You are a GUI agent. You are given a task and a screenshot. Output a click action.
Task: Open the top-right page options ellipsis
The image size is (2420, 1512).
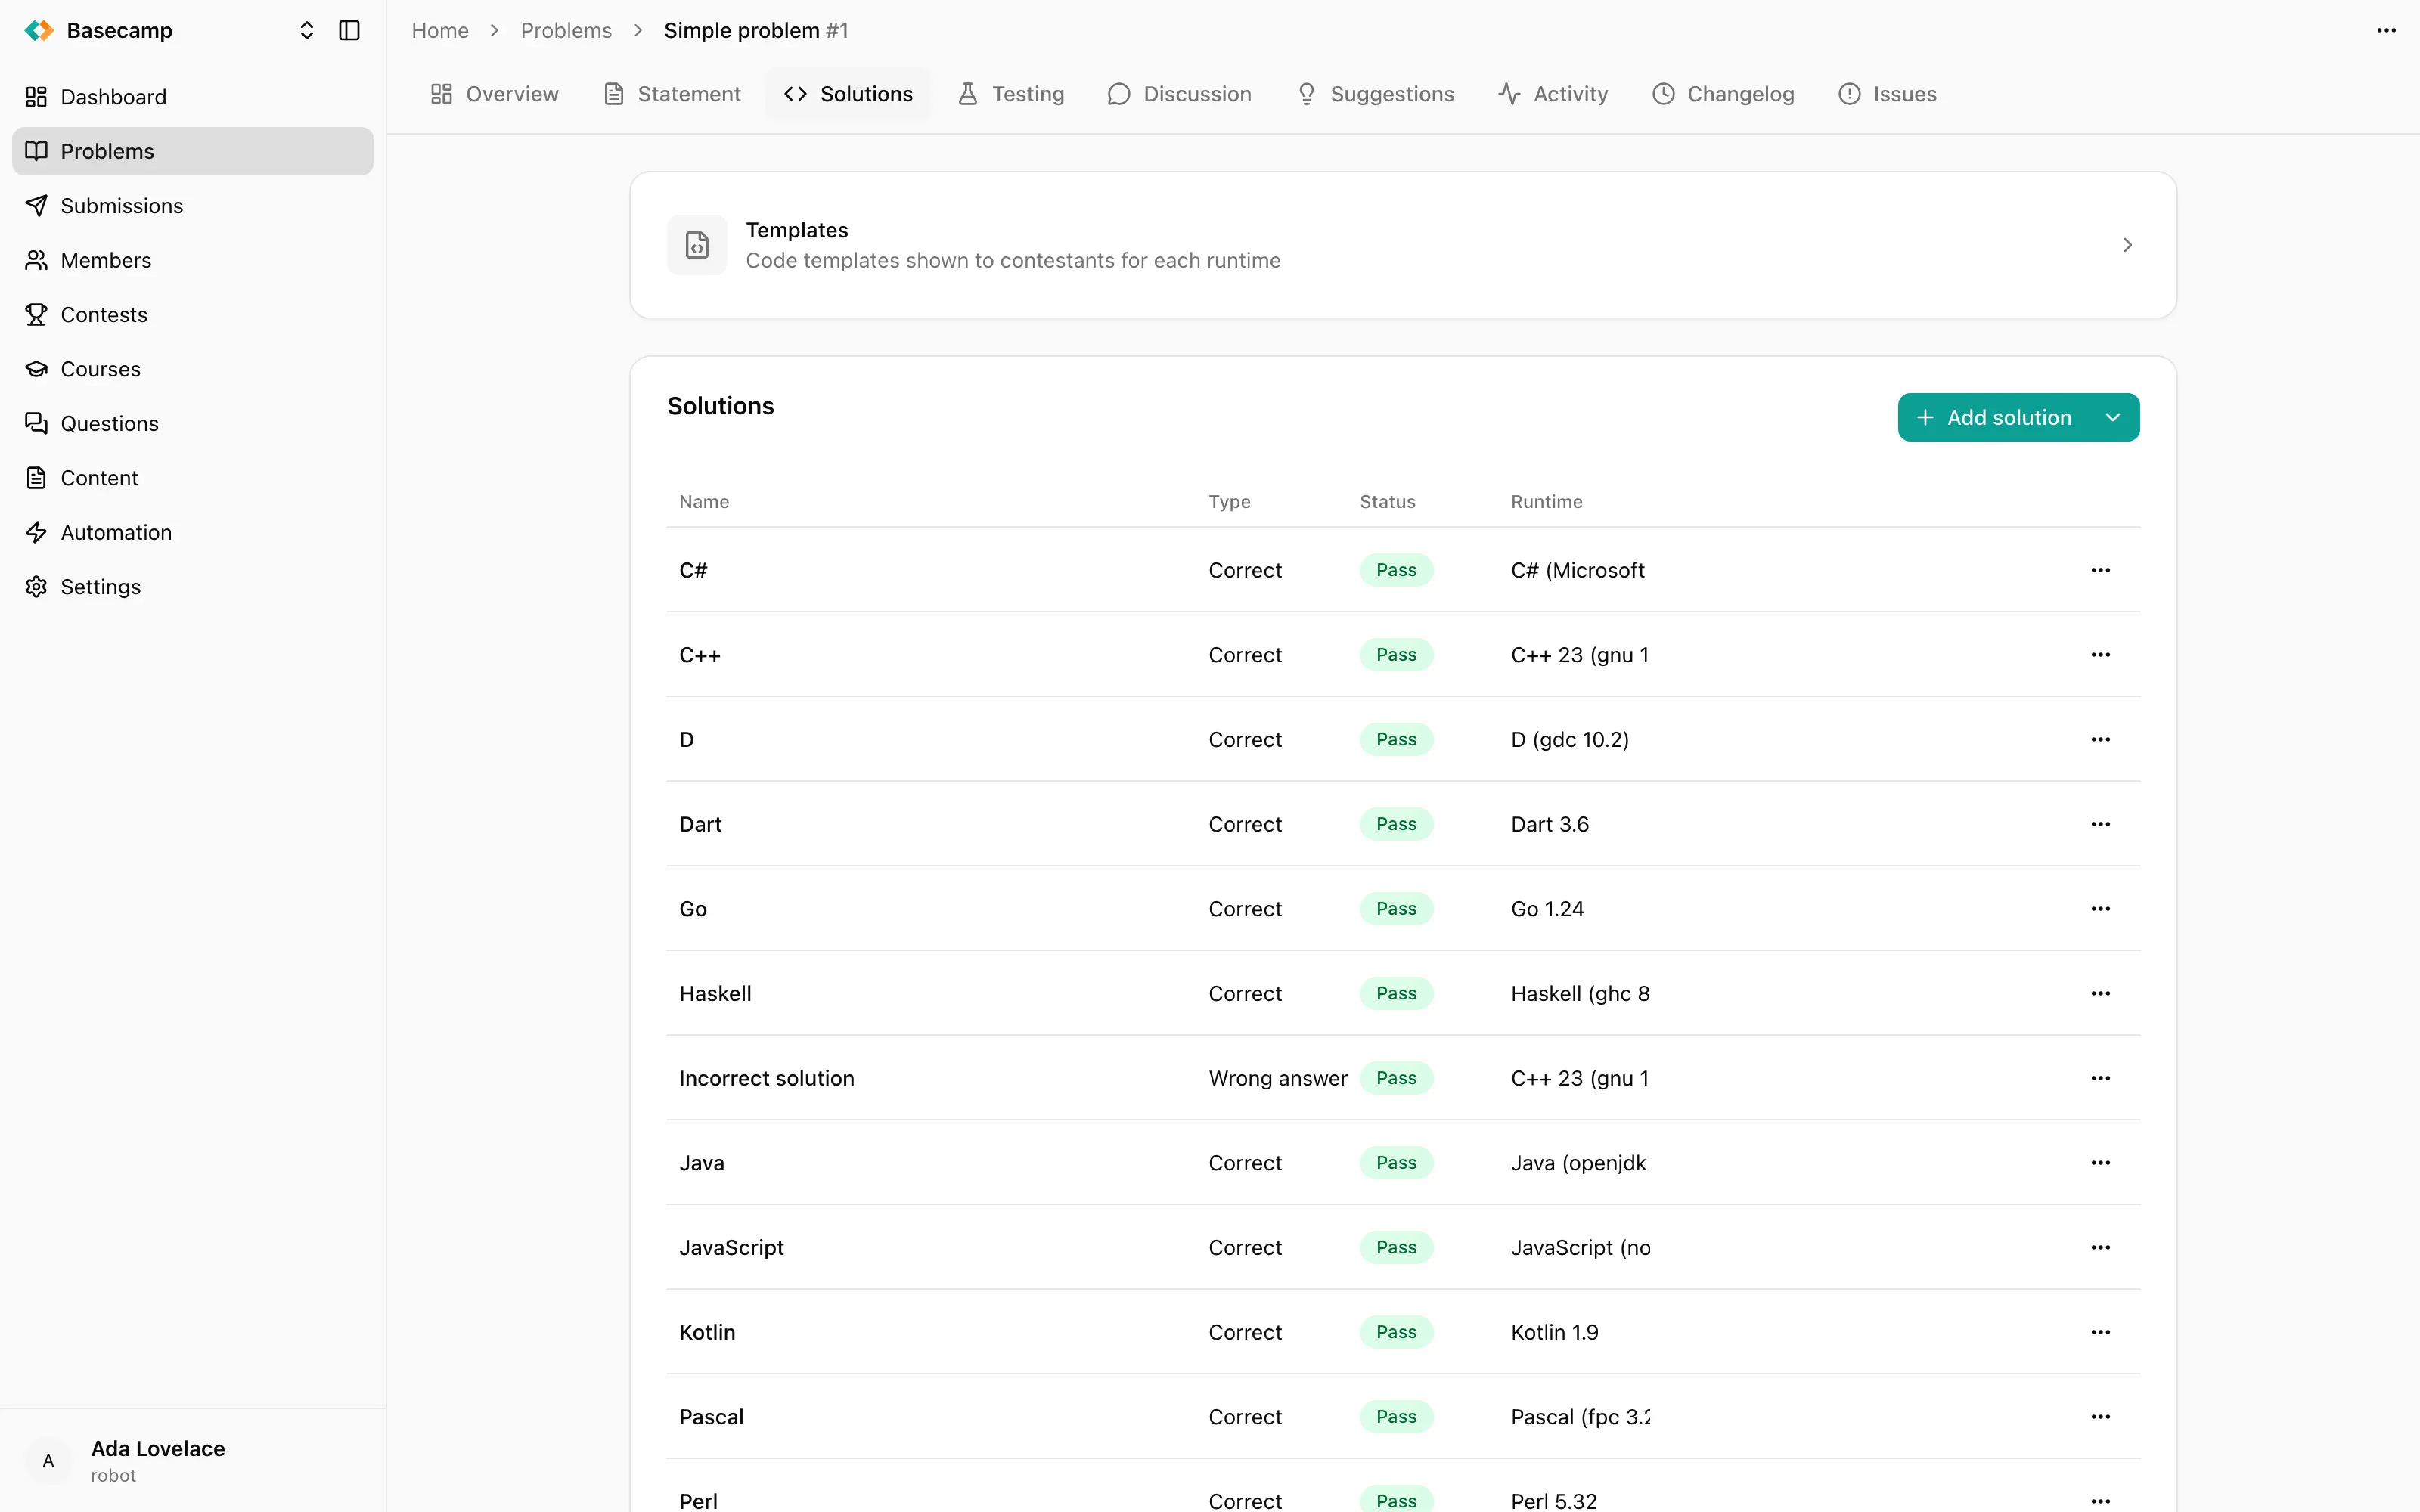2386,31
